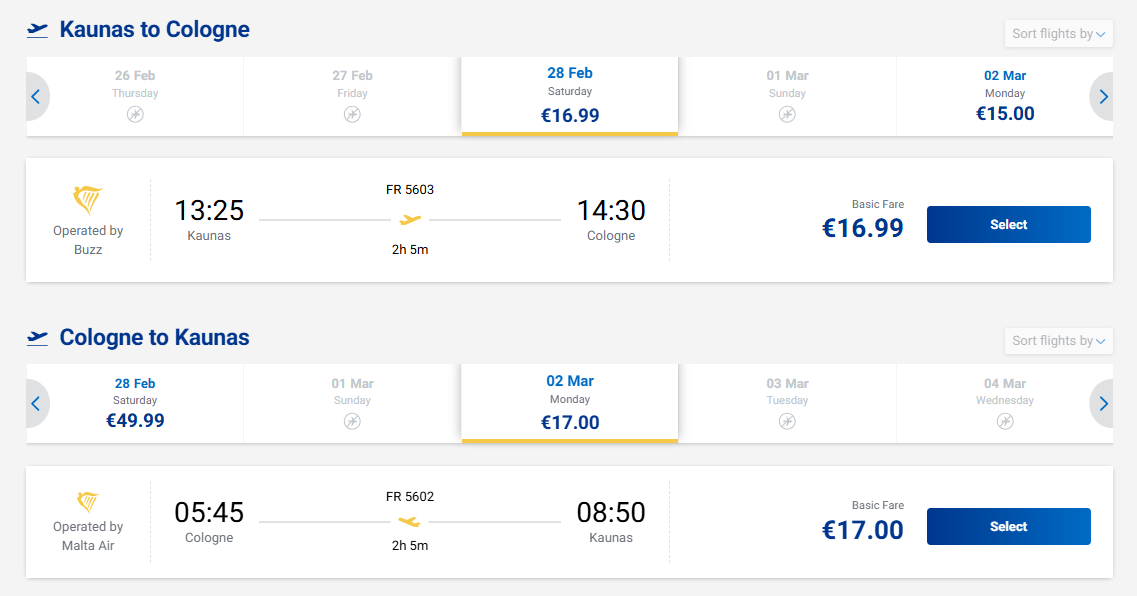Click the plane icon beside Cologne to Kaunas
Screen dimensions: 1137x596
(x=38, y=338)
